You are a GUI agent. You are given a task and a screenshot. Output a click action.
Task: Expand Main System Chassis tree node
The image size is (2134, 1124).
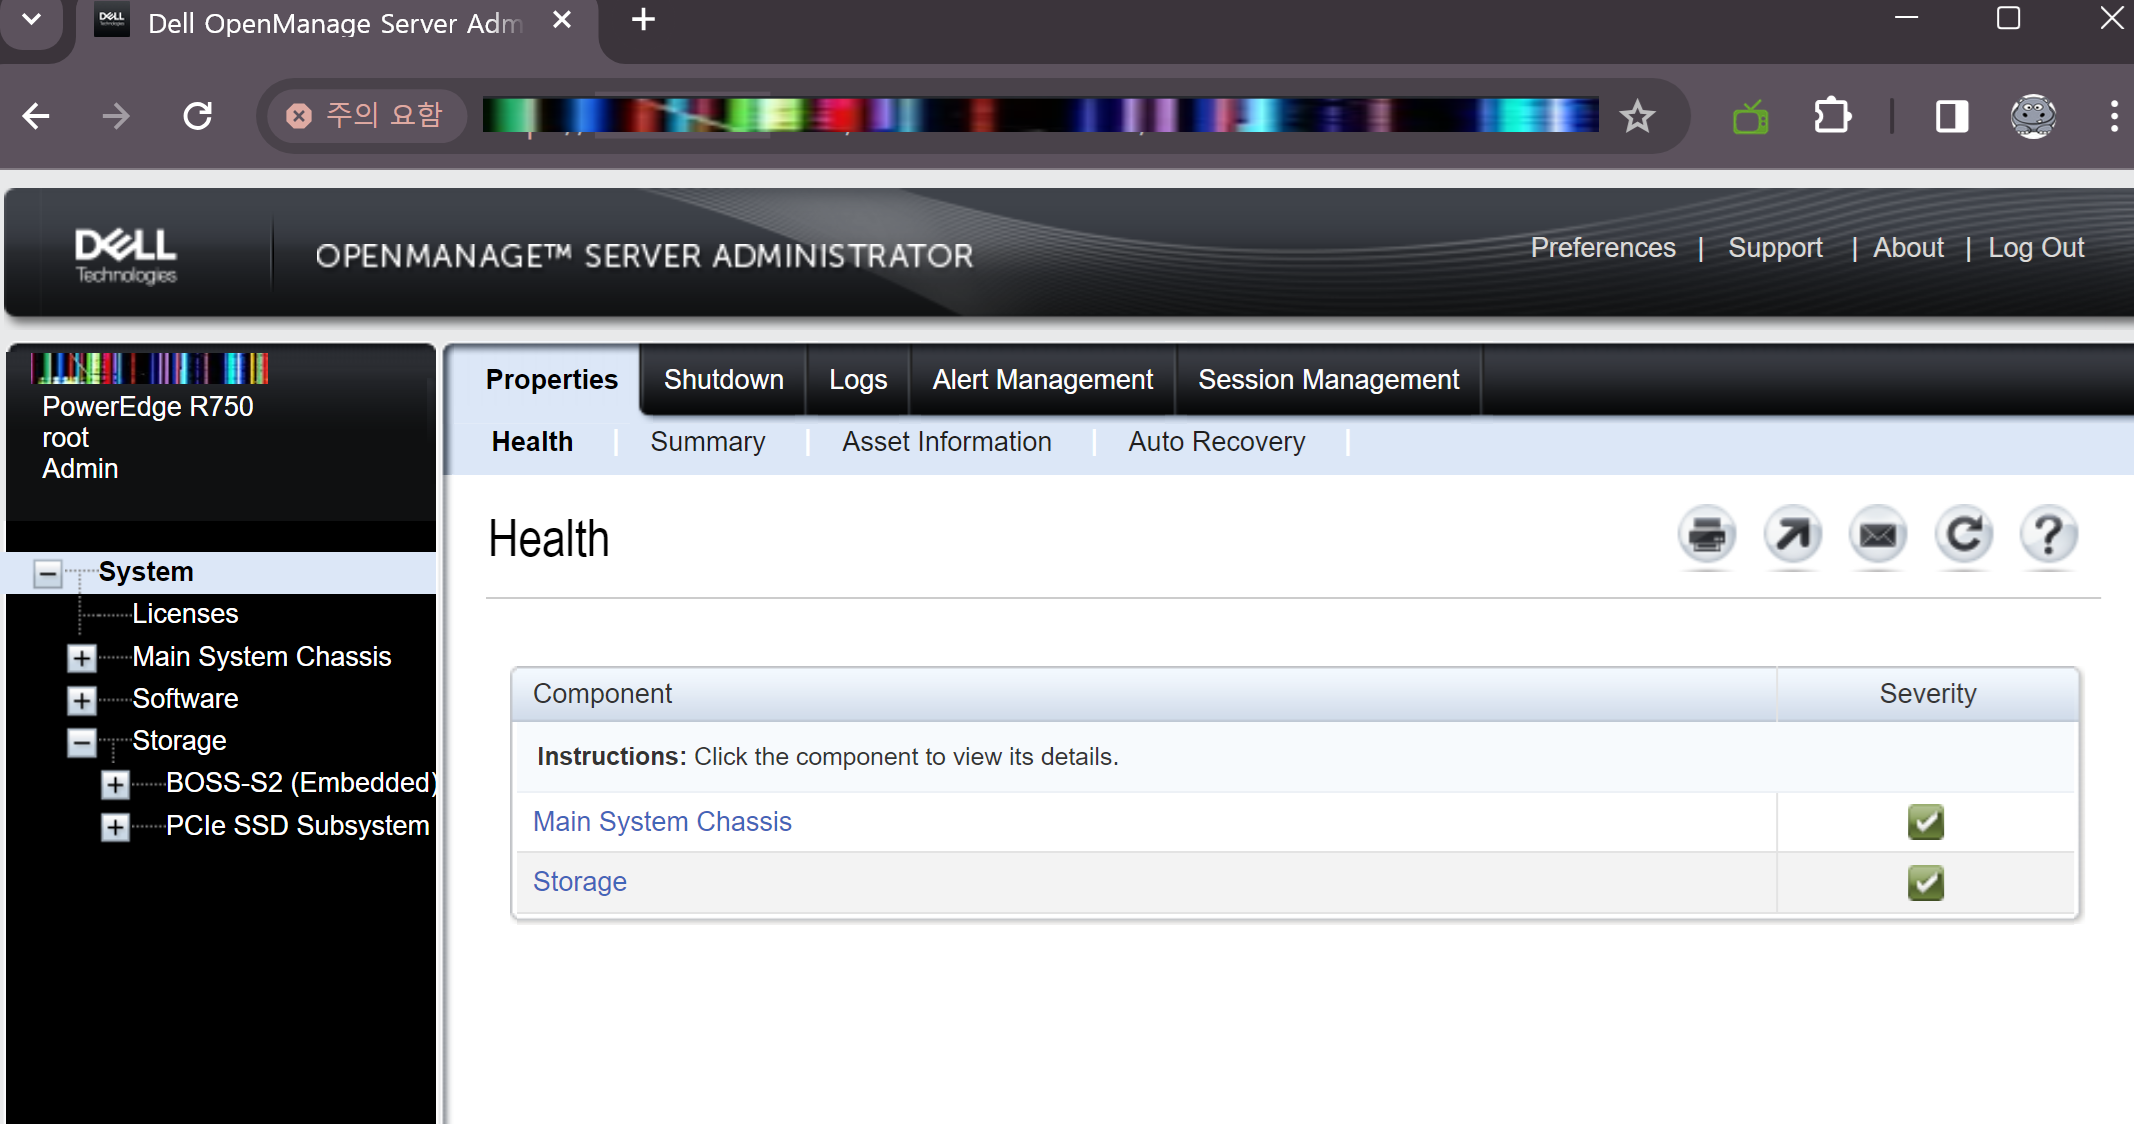coord(81,658)
